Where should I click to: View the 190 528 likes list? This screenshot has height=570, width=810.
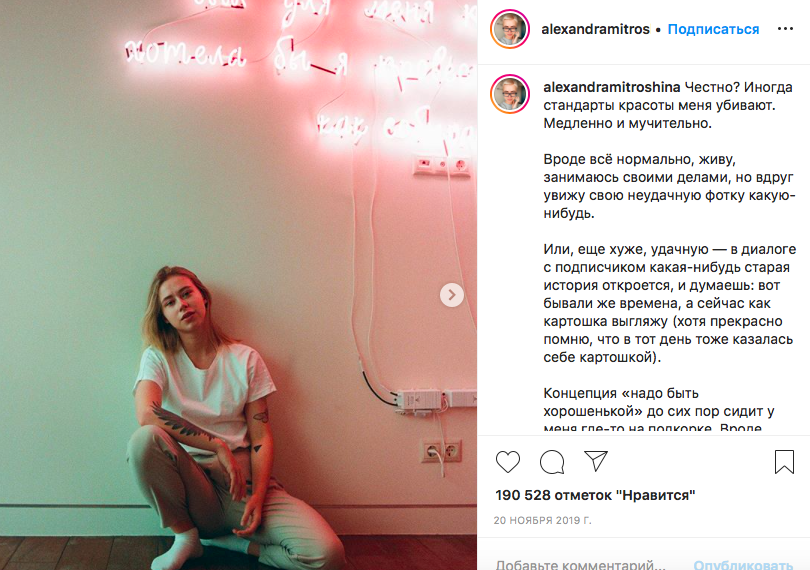coord(595,495)
